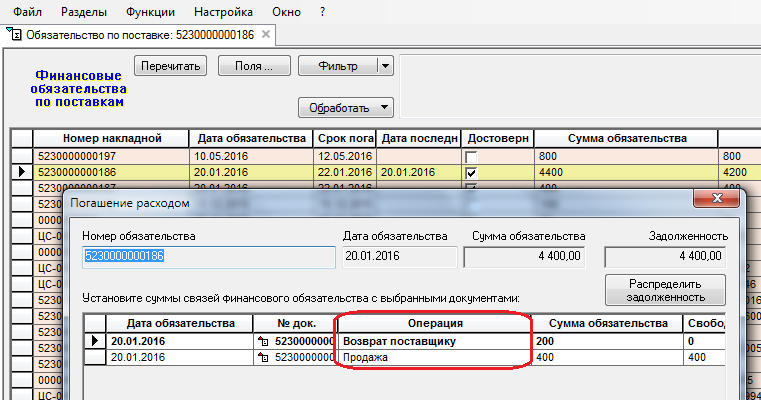The width and height of the screenshot is (761, 400).
Task: Click the Дата последн column header
Action: point(419,138)
